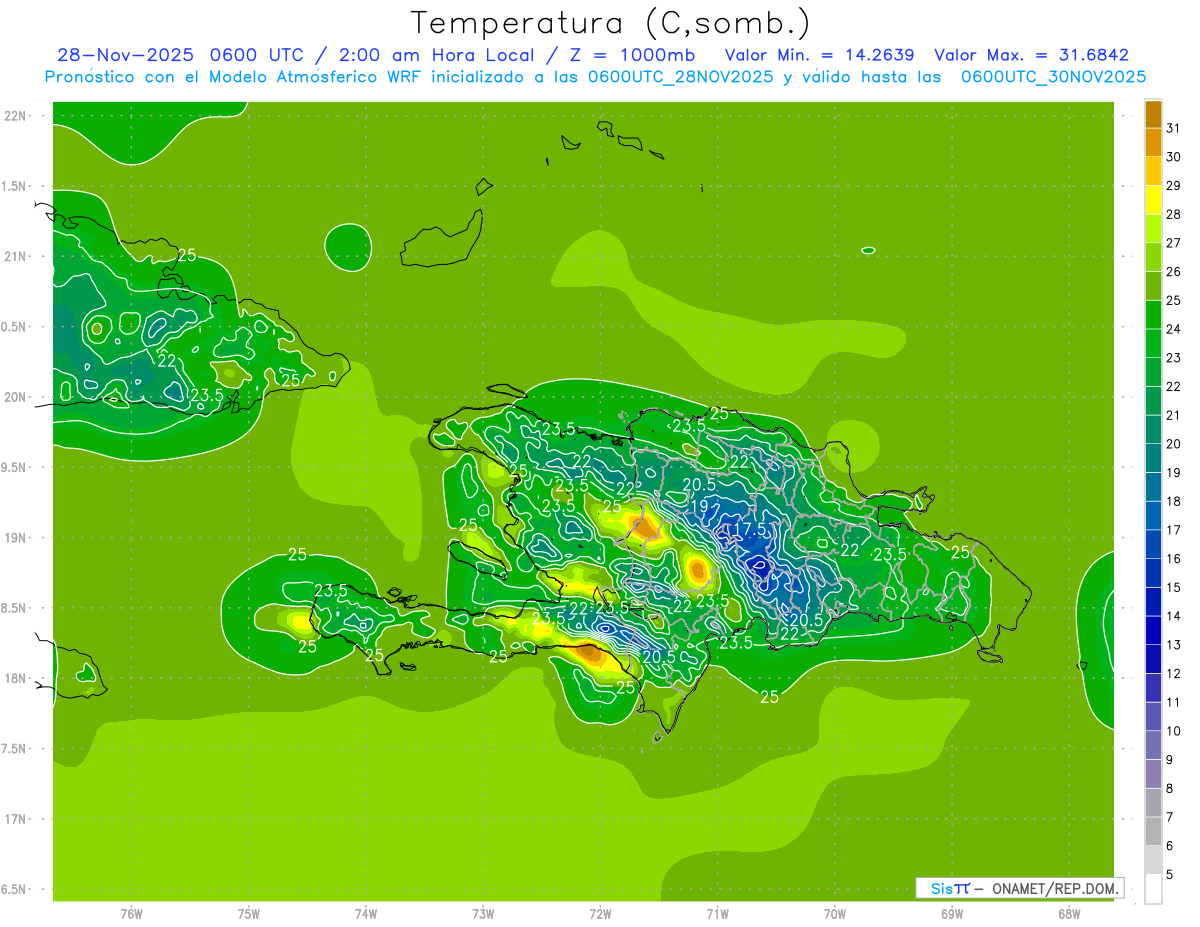Image resolution: width=1200 pixels, height=927 pixels.
Task: Click the "29" label on the color legend
Action: (1173, 186)
